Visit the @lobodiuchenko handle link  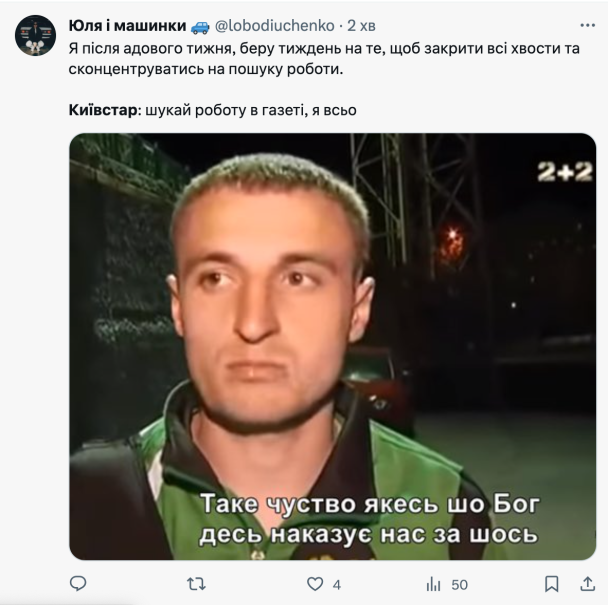(274, 26)
